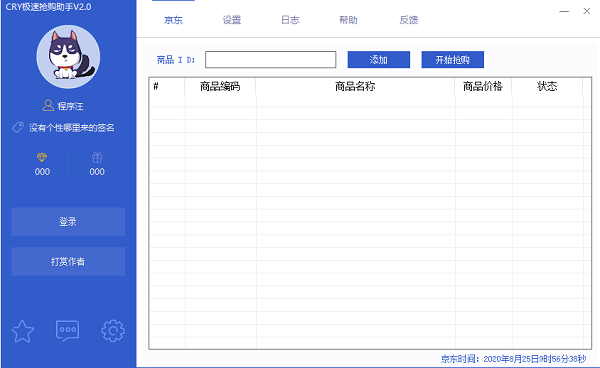This screenshot has width=600, height=368.
Task: Close the application window
Action: coord(587,11)
